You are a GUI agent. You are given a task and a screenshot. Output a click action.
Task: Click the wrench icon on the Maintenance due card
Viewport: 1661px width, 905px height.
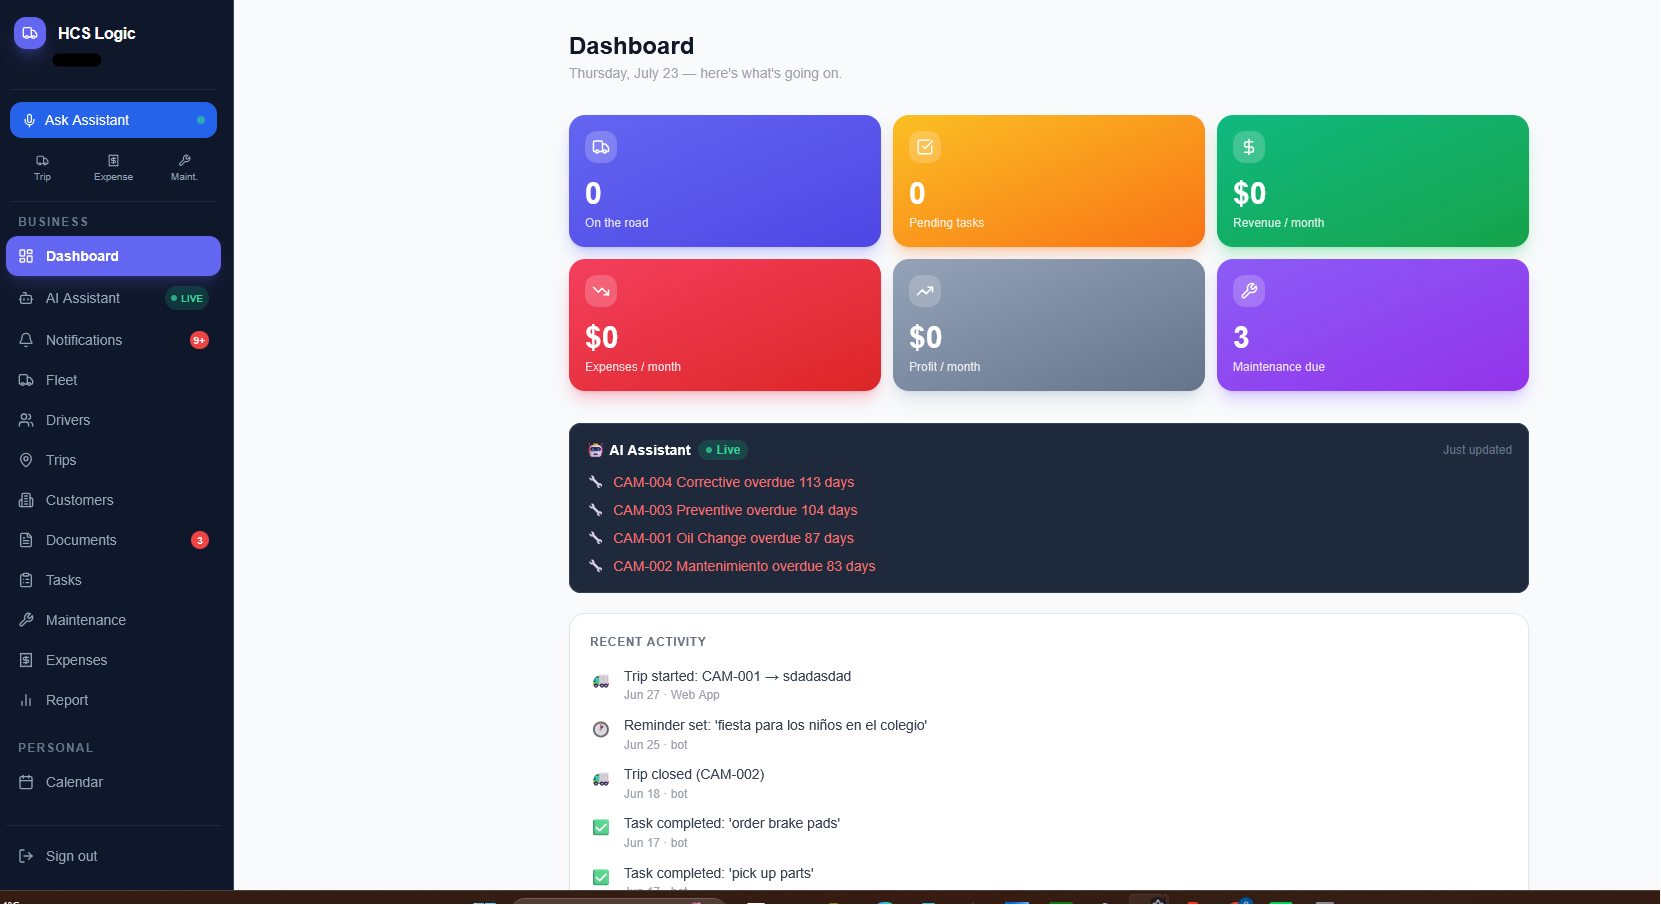(1249, 291)
